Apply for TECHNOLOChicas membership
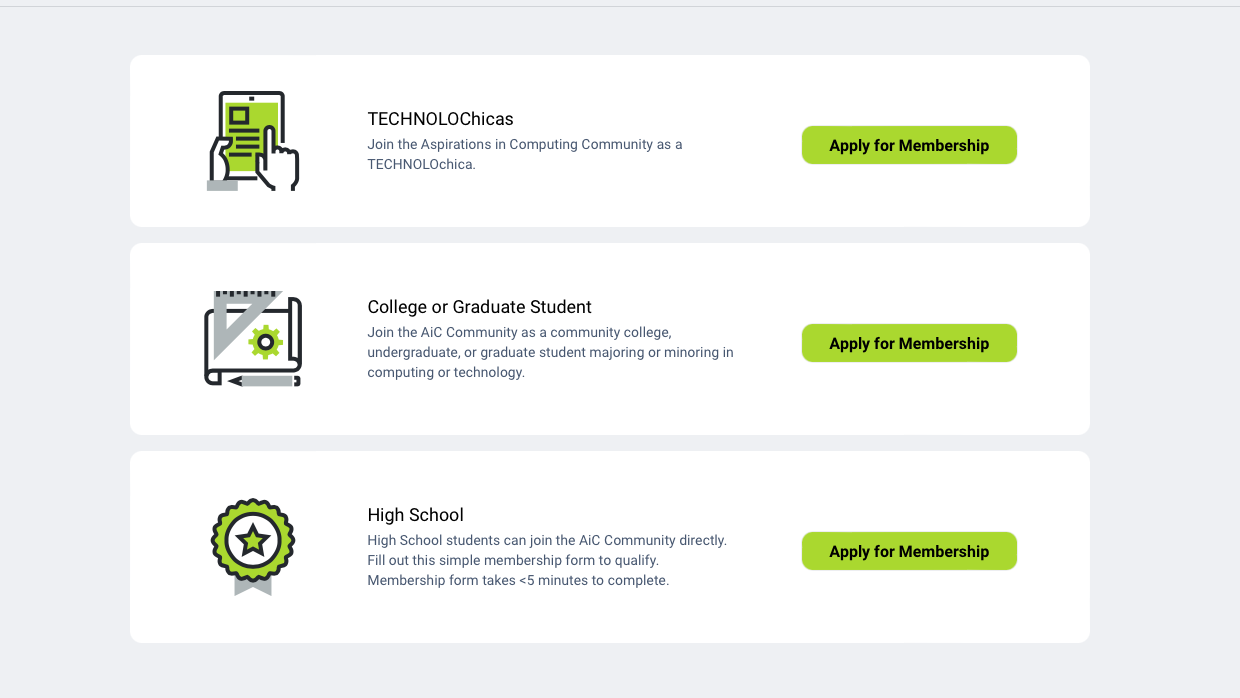 pos(909,145)
